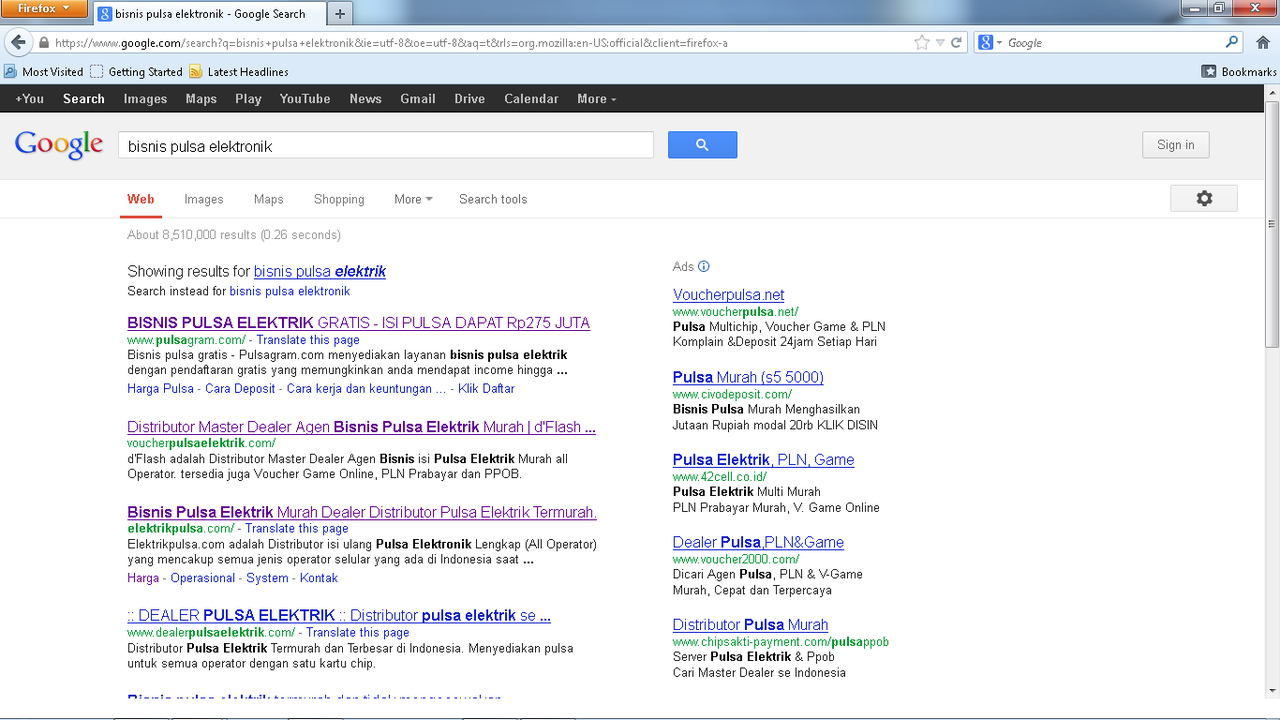Screen dimensions: 1280x720
Task: Click inside the Google search query field
Action: point(386,145)
